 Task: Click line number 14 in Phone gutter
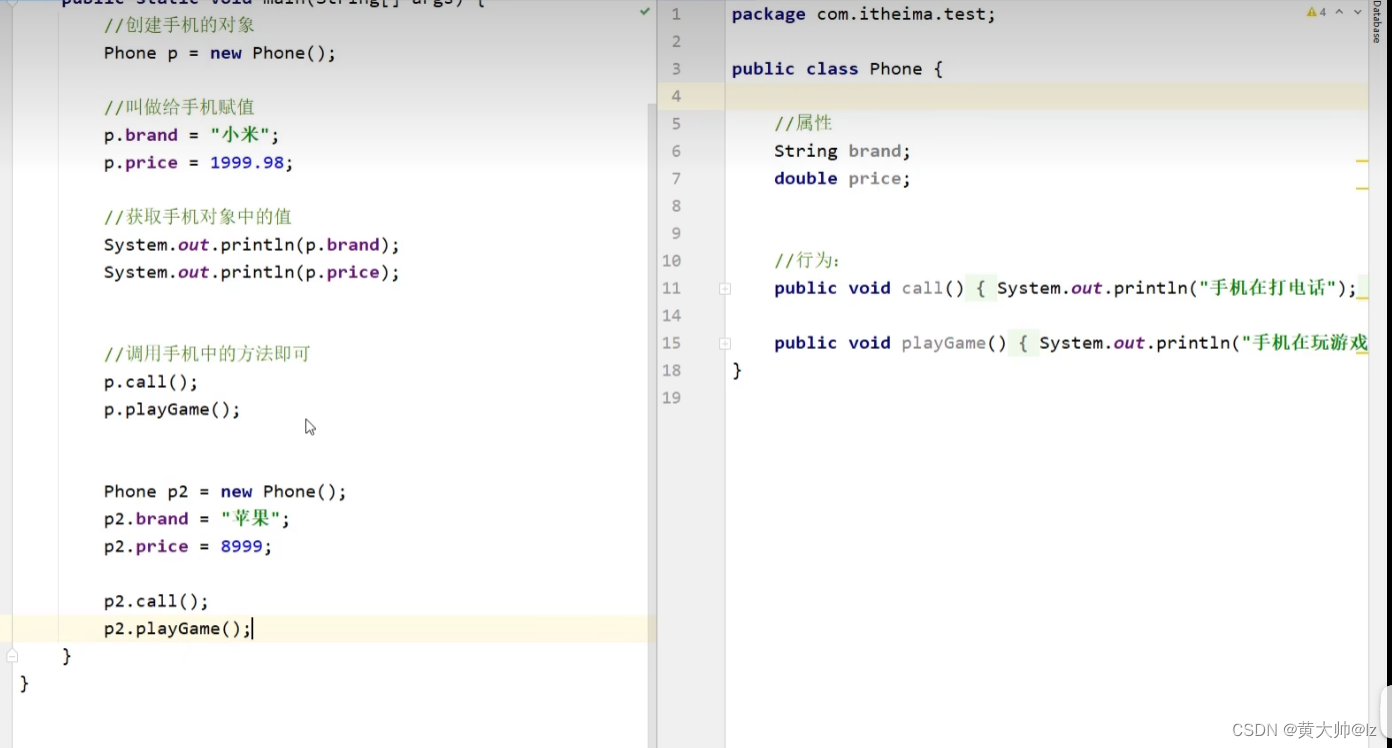pyautogui.click(x=671, y=315)
